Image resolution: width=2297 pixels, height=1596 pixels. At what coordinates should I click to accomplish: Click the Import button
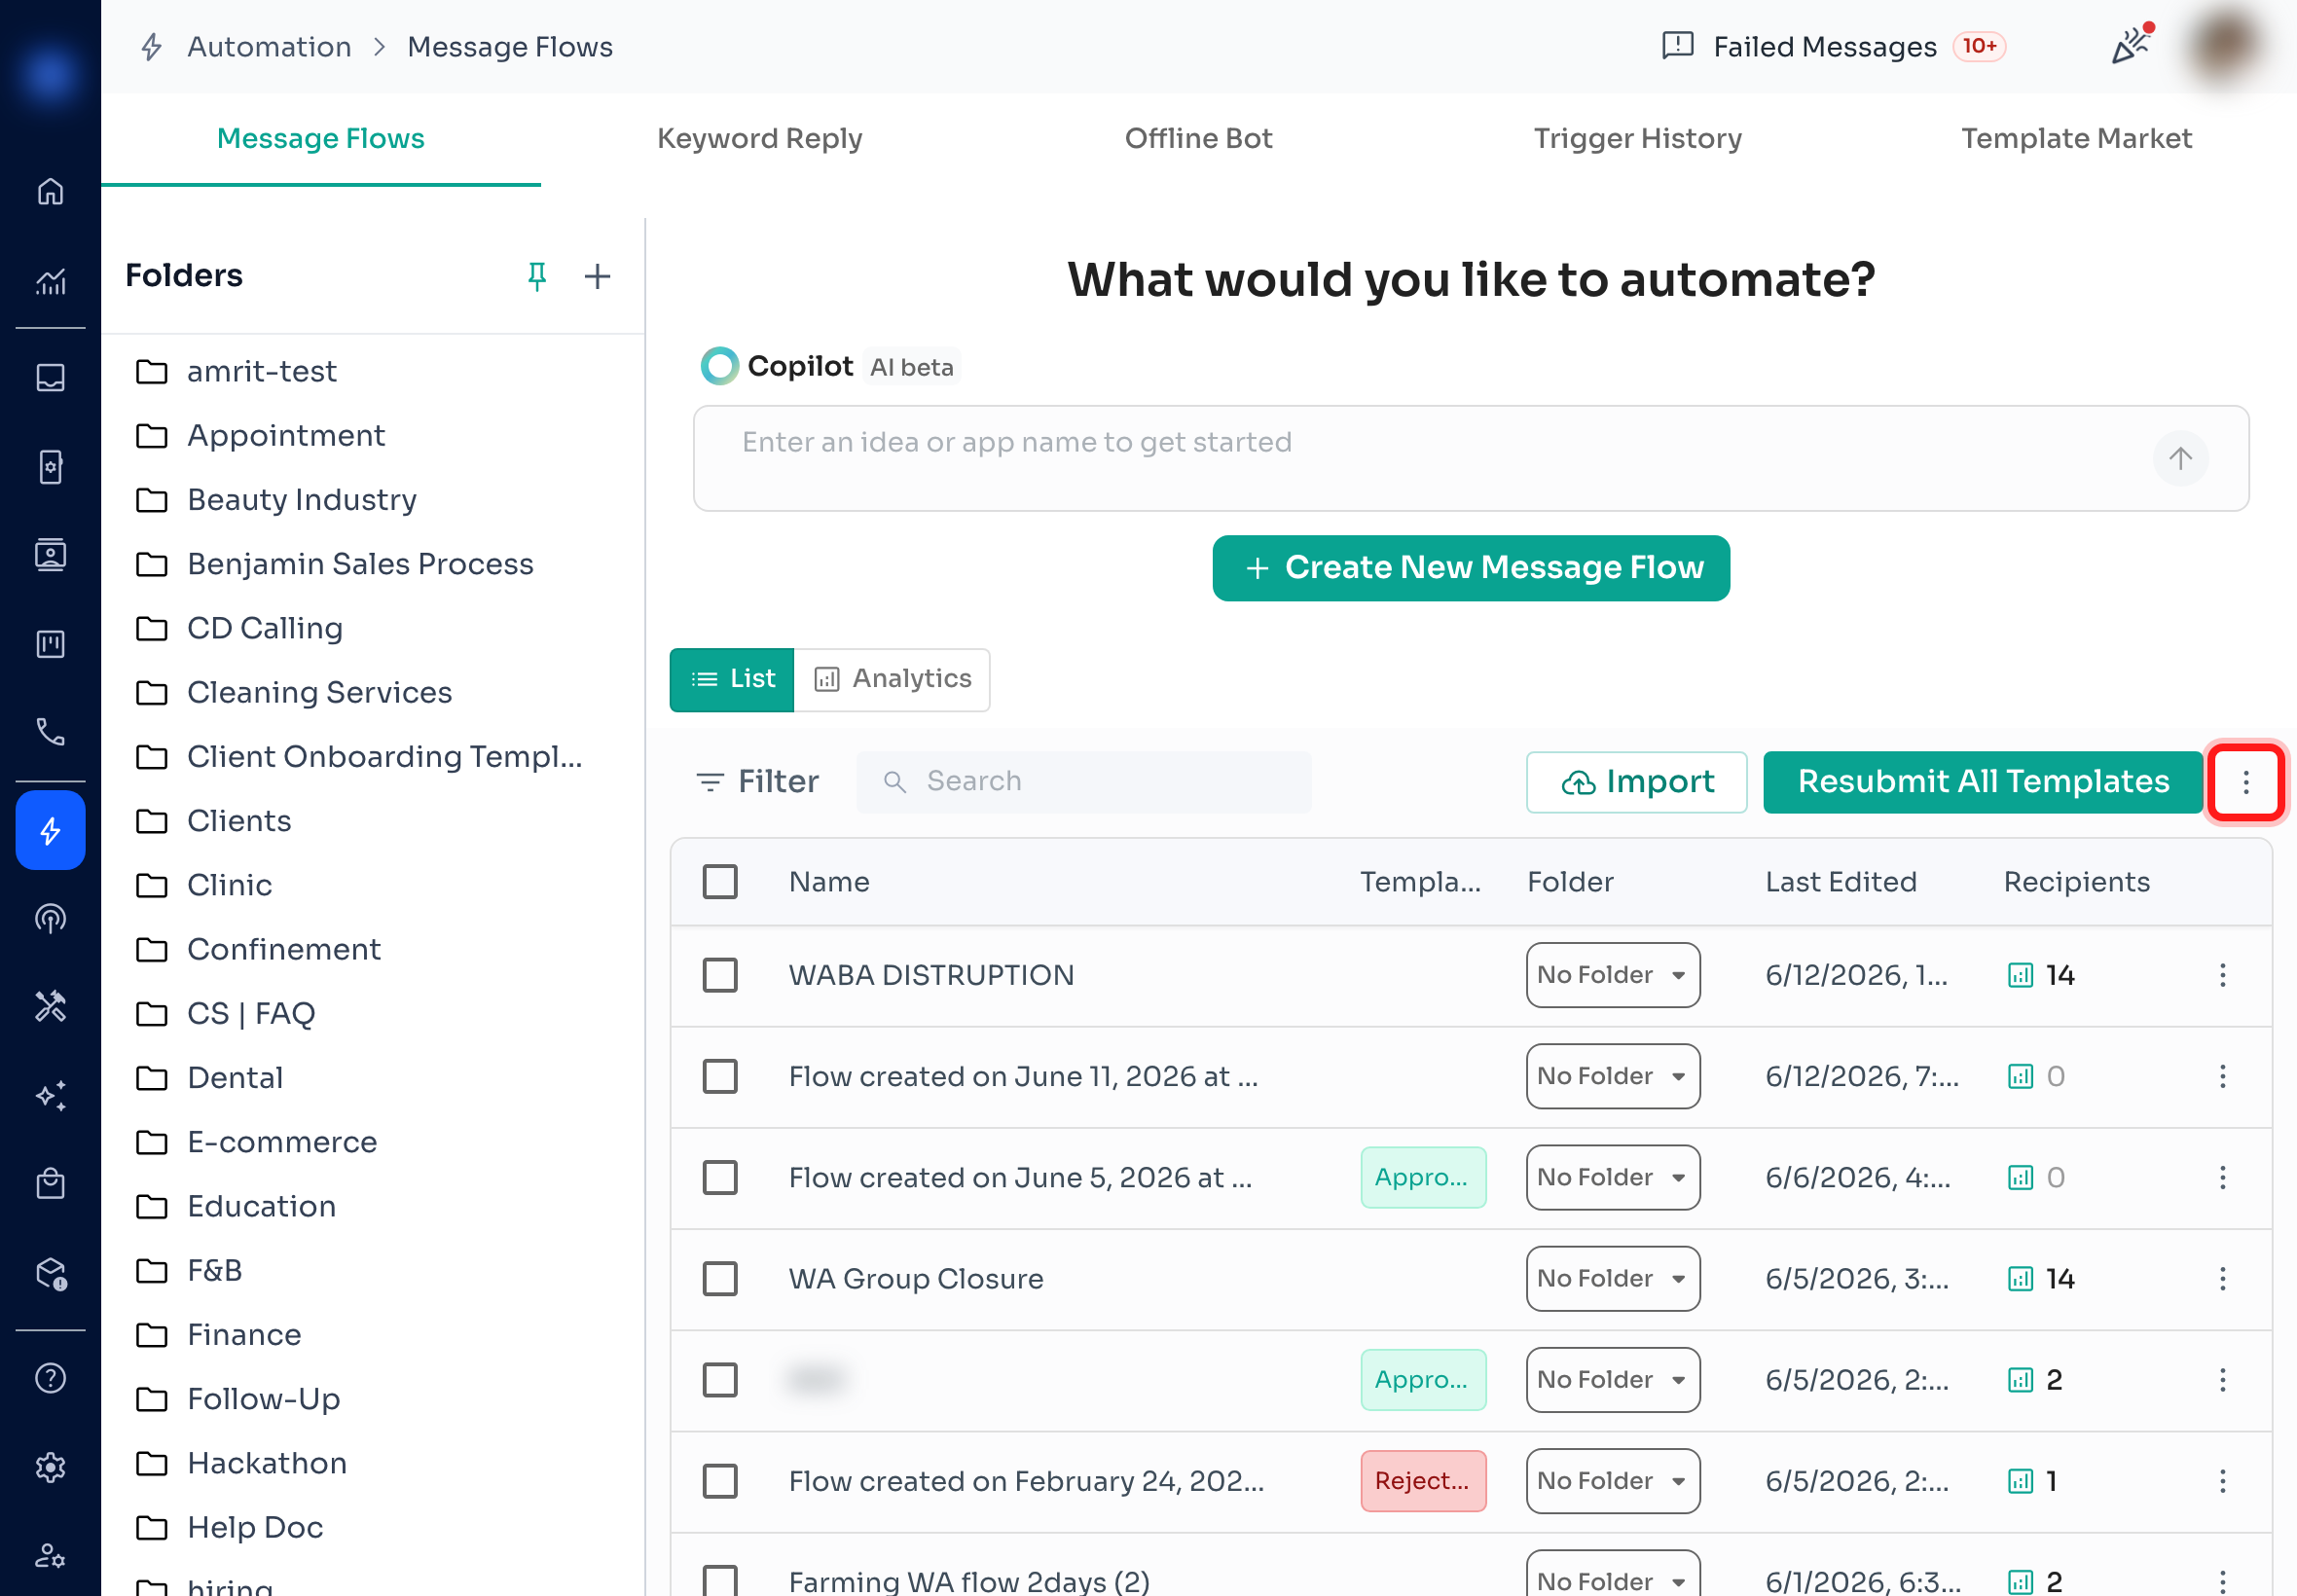1636,782
